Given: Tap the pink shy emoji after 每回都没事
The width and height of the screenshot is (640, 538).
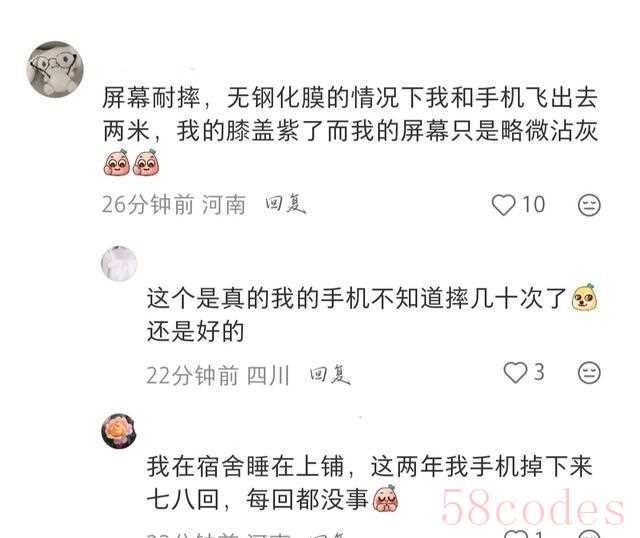Looking at the screenshot, I should click(385, 499).
